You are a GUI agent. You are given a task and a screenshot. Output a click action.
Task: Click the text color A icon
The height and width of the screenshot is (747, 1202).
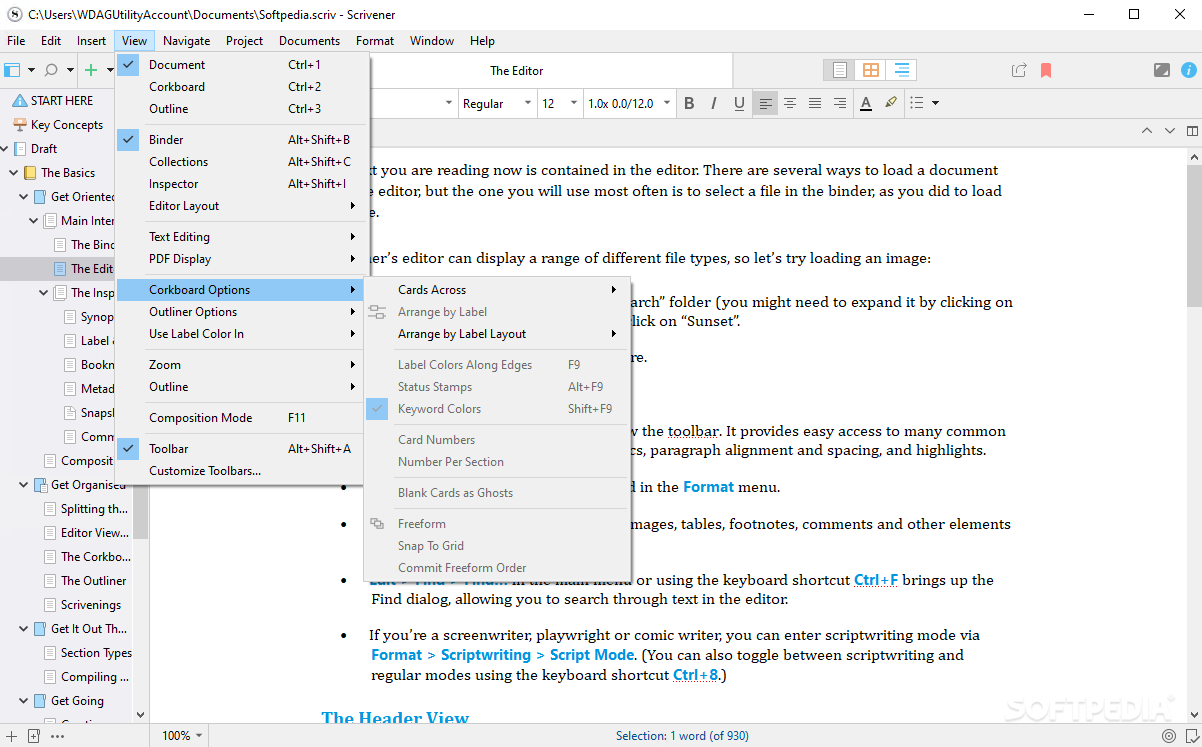pos(866,103)
